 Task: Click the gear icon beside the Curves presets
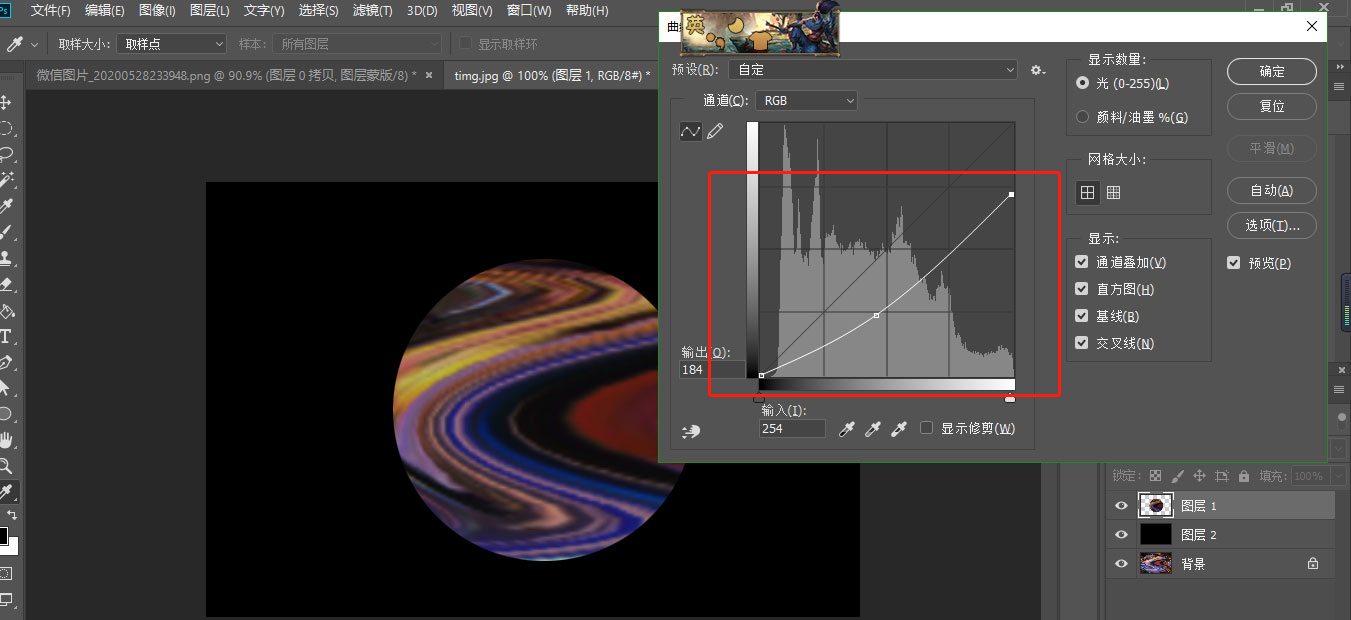point(1037,70)
